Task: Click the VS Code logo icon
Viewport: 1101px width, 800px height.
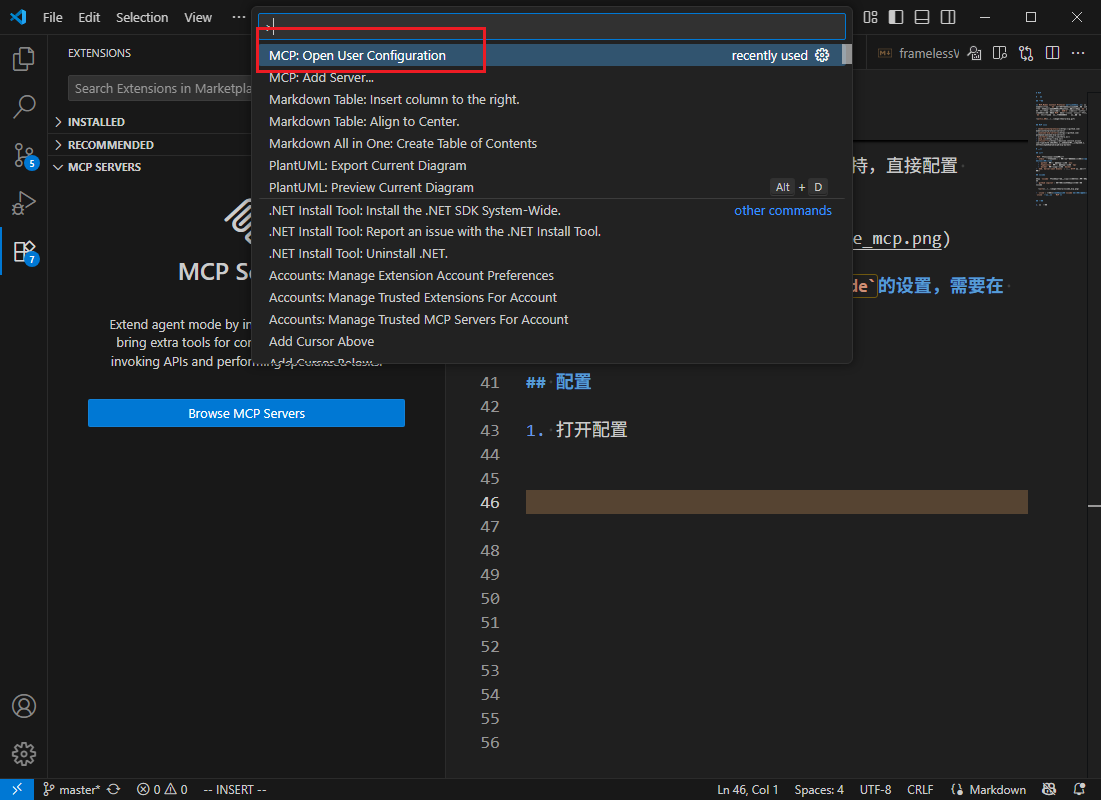Action: click(x=18, y=17)
